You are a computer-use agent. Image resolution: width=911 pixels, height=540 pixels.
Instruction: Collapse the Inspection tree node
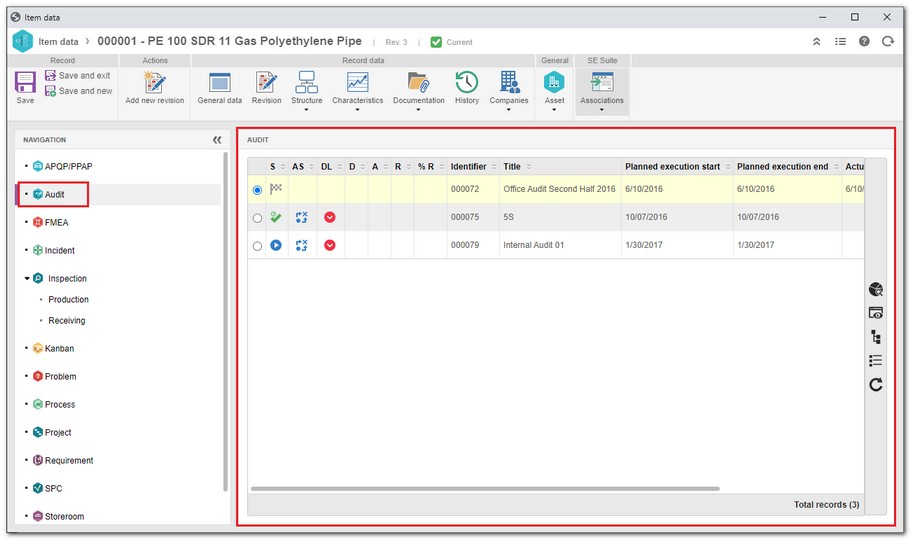27,278
